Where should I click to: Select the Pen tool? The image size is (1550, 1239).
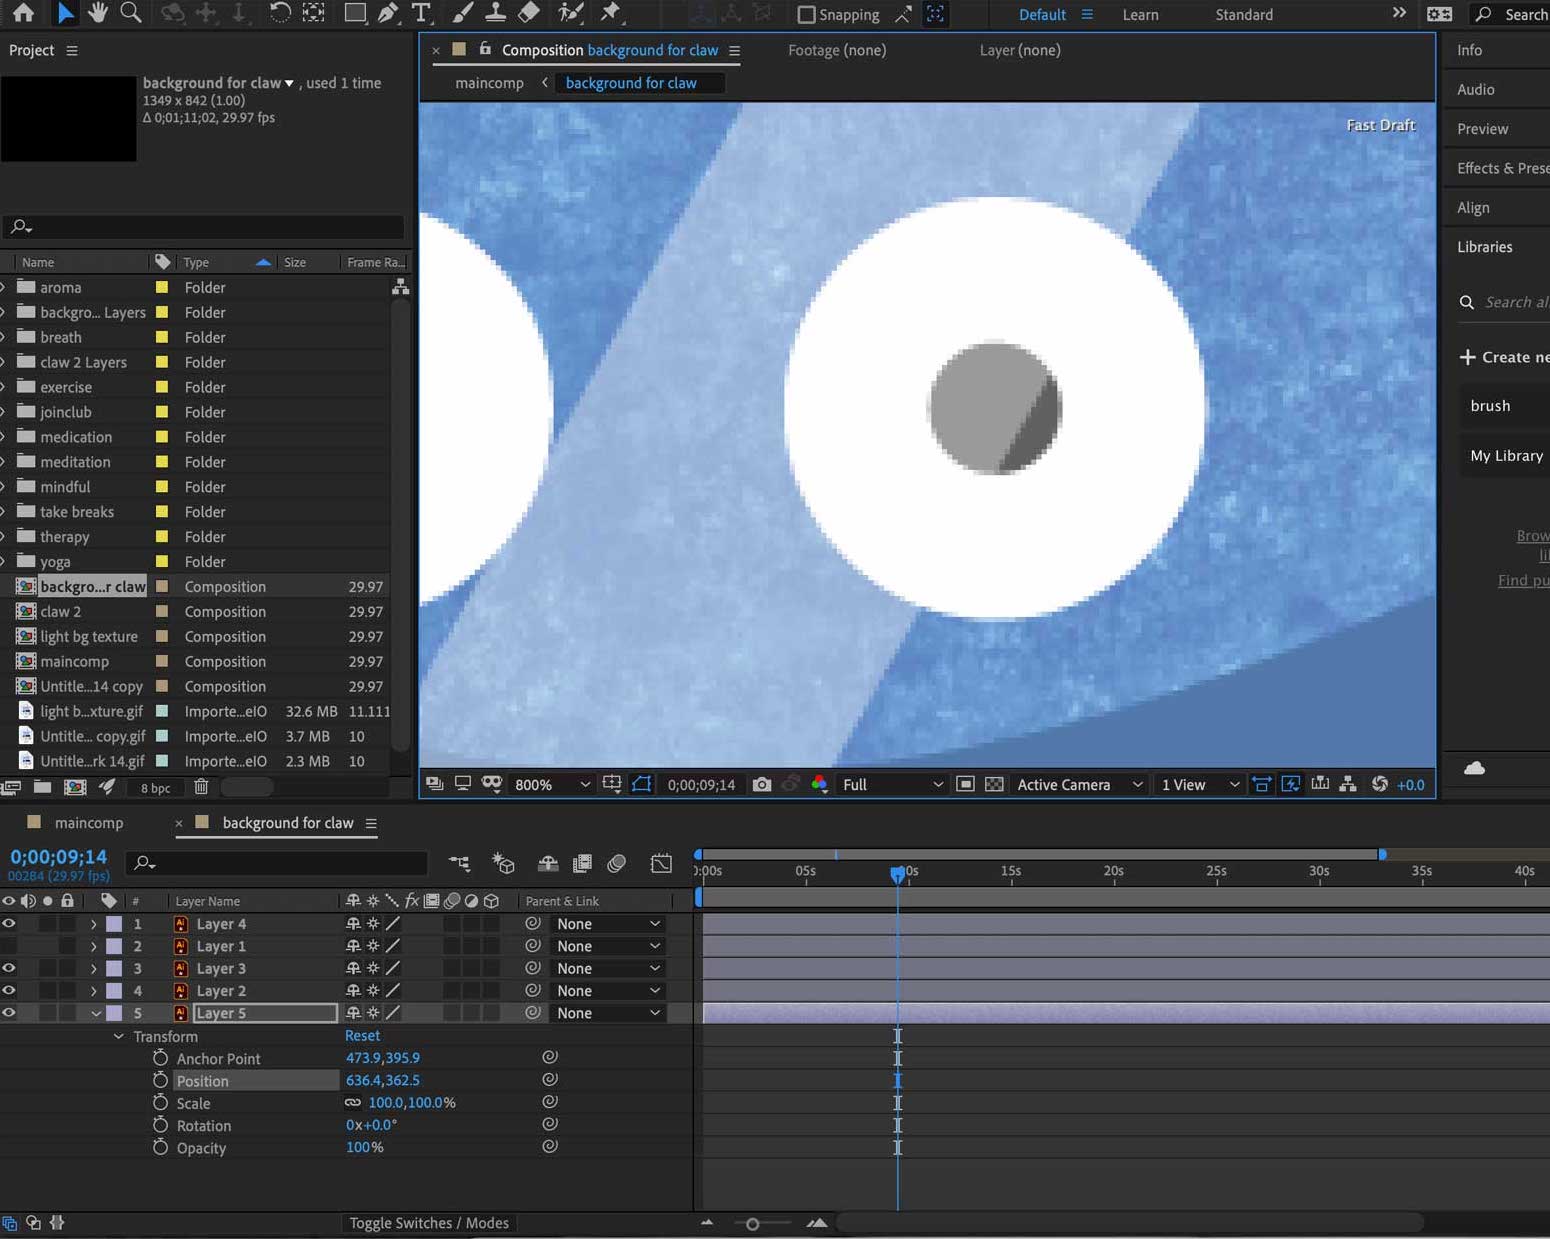pos(387,13)
